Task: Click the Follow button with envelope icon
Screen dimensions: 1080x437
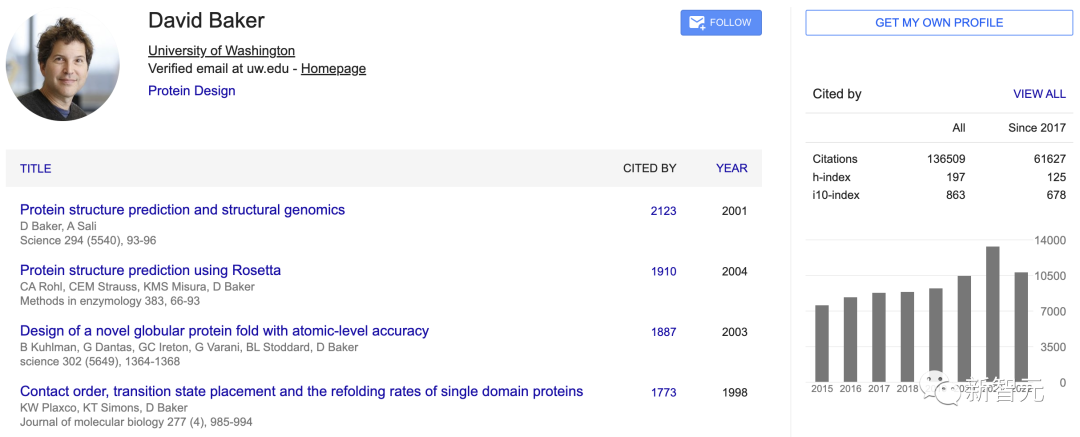Action: click(x=720, y=23)
